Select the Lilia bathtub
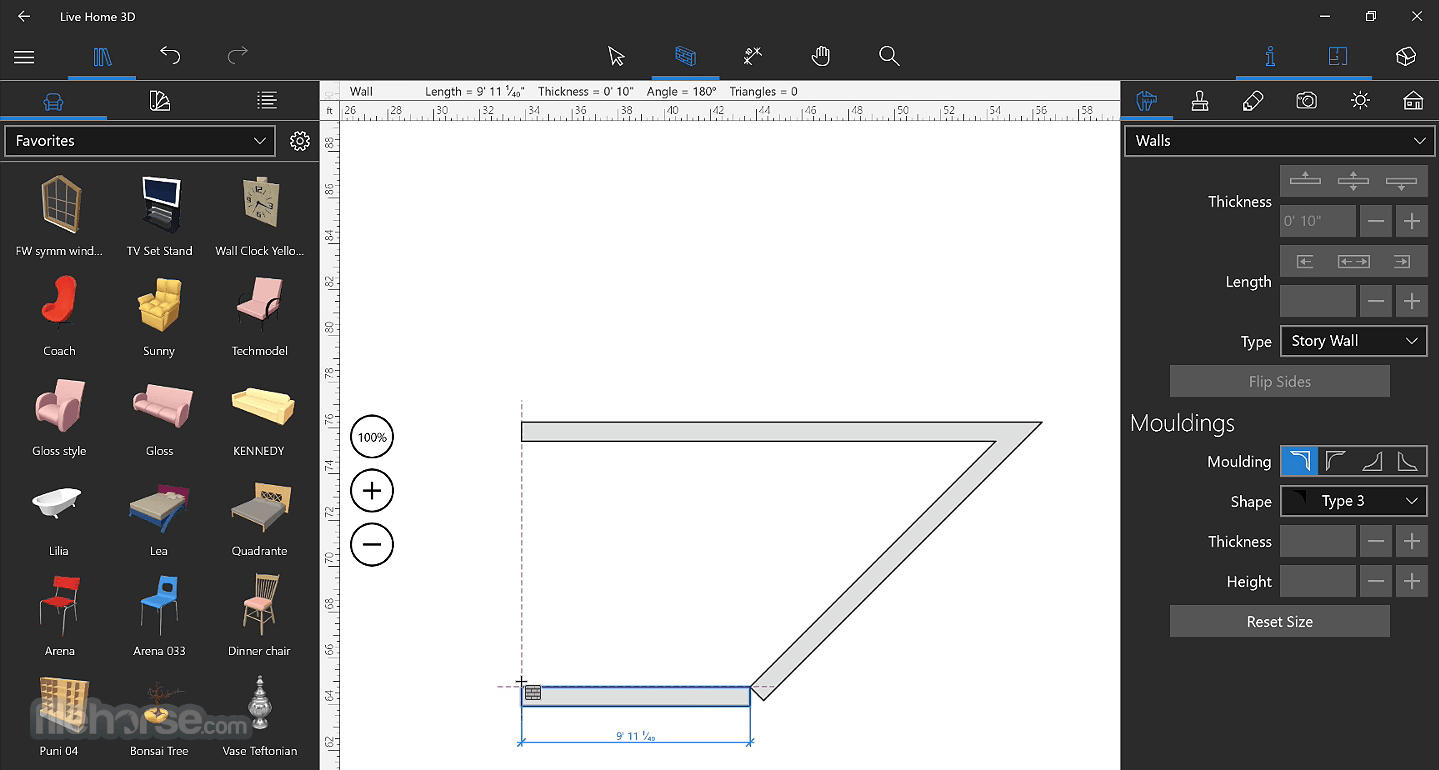 click(x=59, y=505)
